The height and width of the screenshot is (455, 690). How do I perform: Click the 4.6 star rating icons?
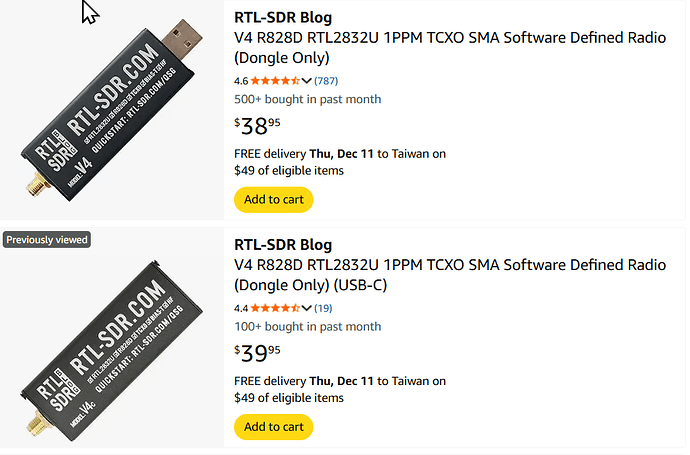275,81
